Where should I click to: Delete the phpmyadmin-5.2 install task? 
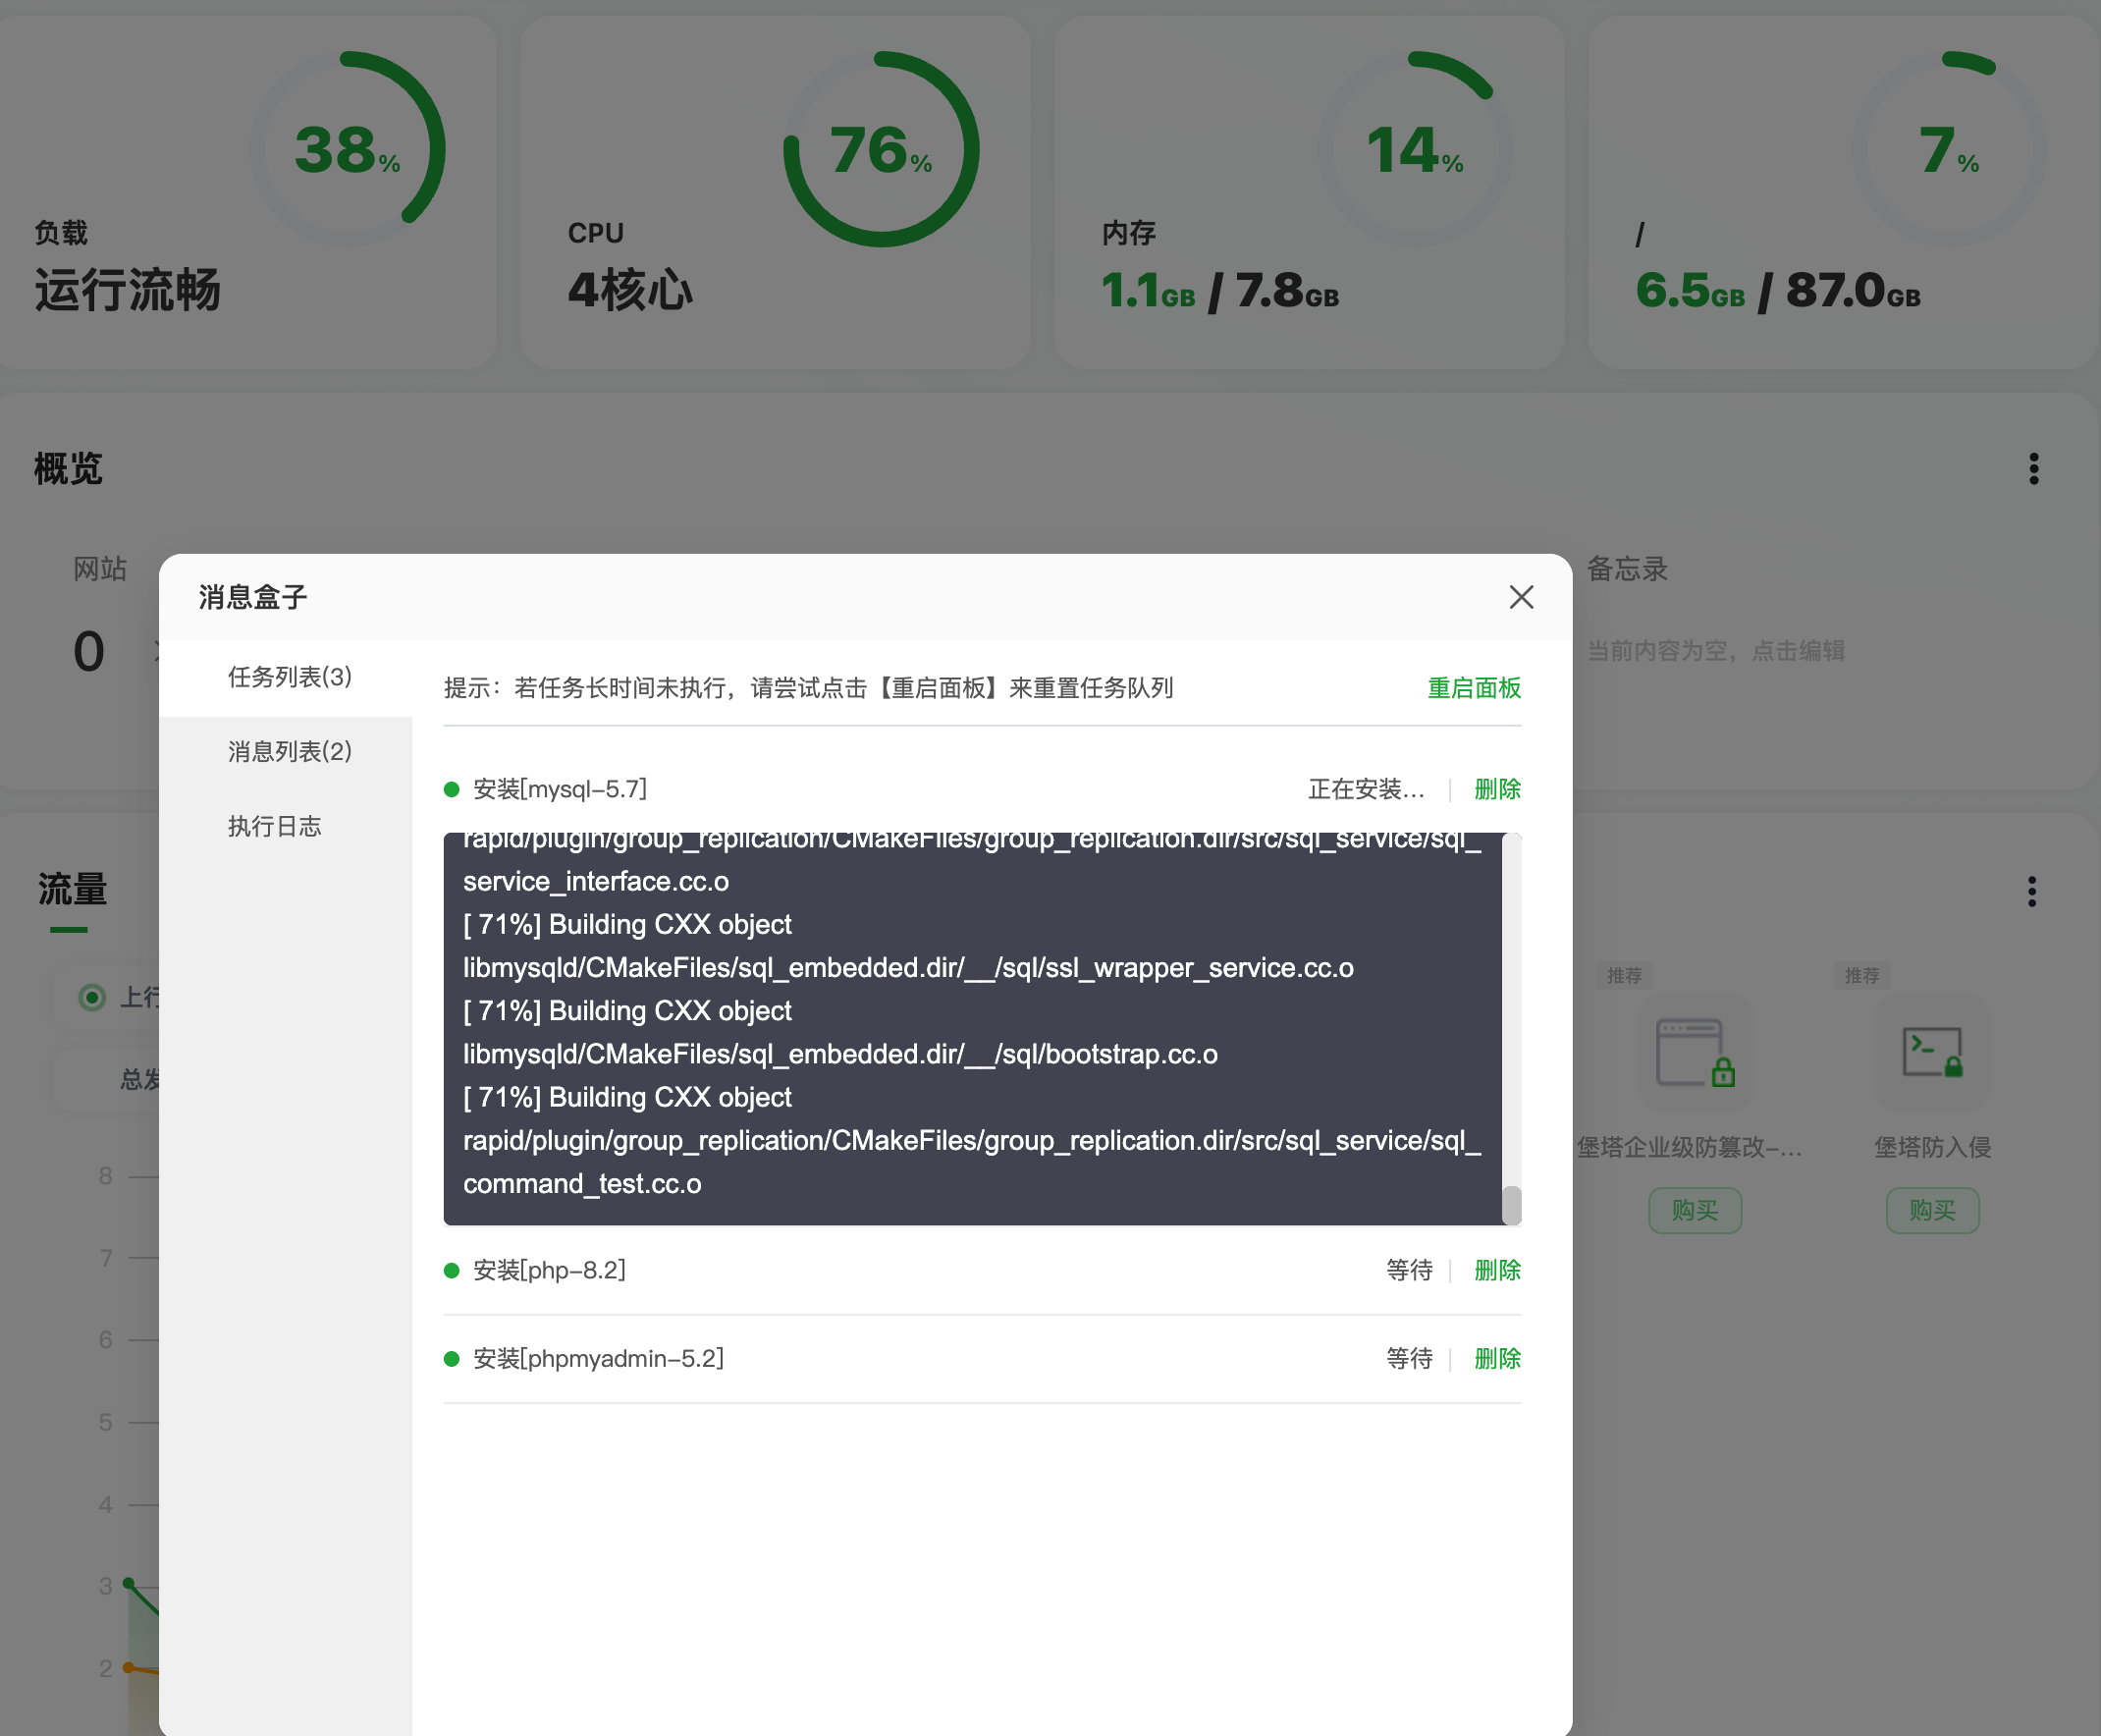click(1497, 1358)
